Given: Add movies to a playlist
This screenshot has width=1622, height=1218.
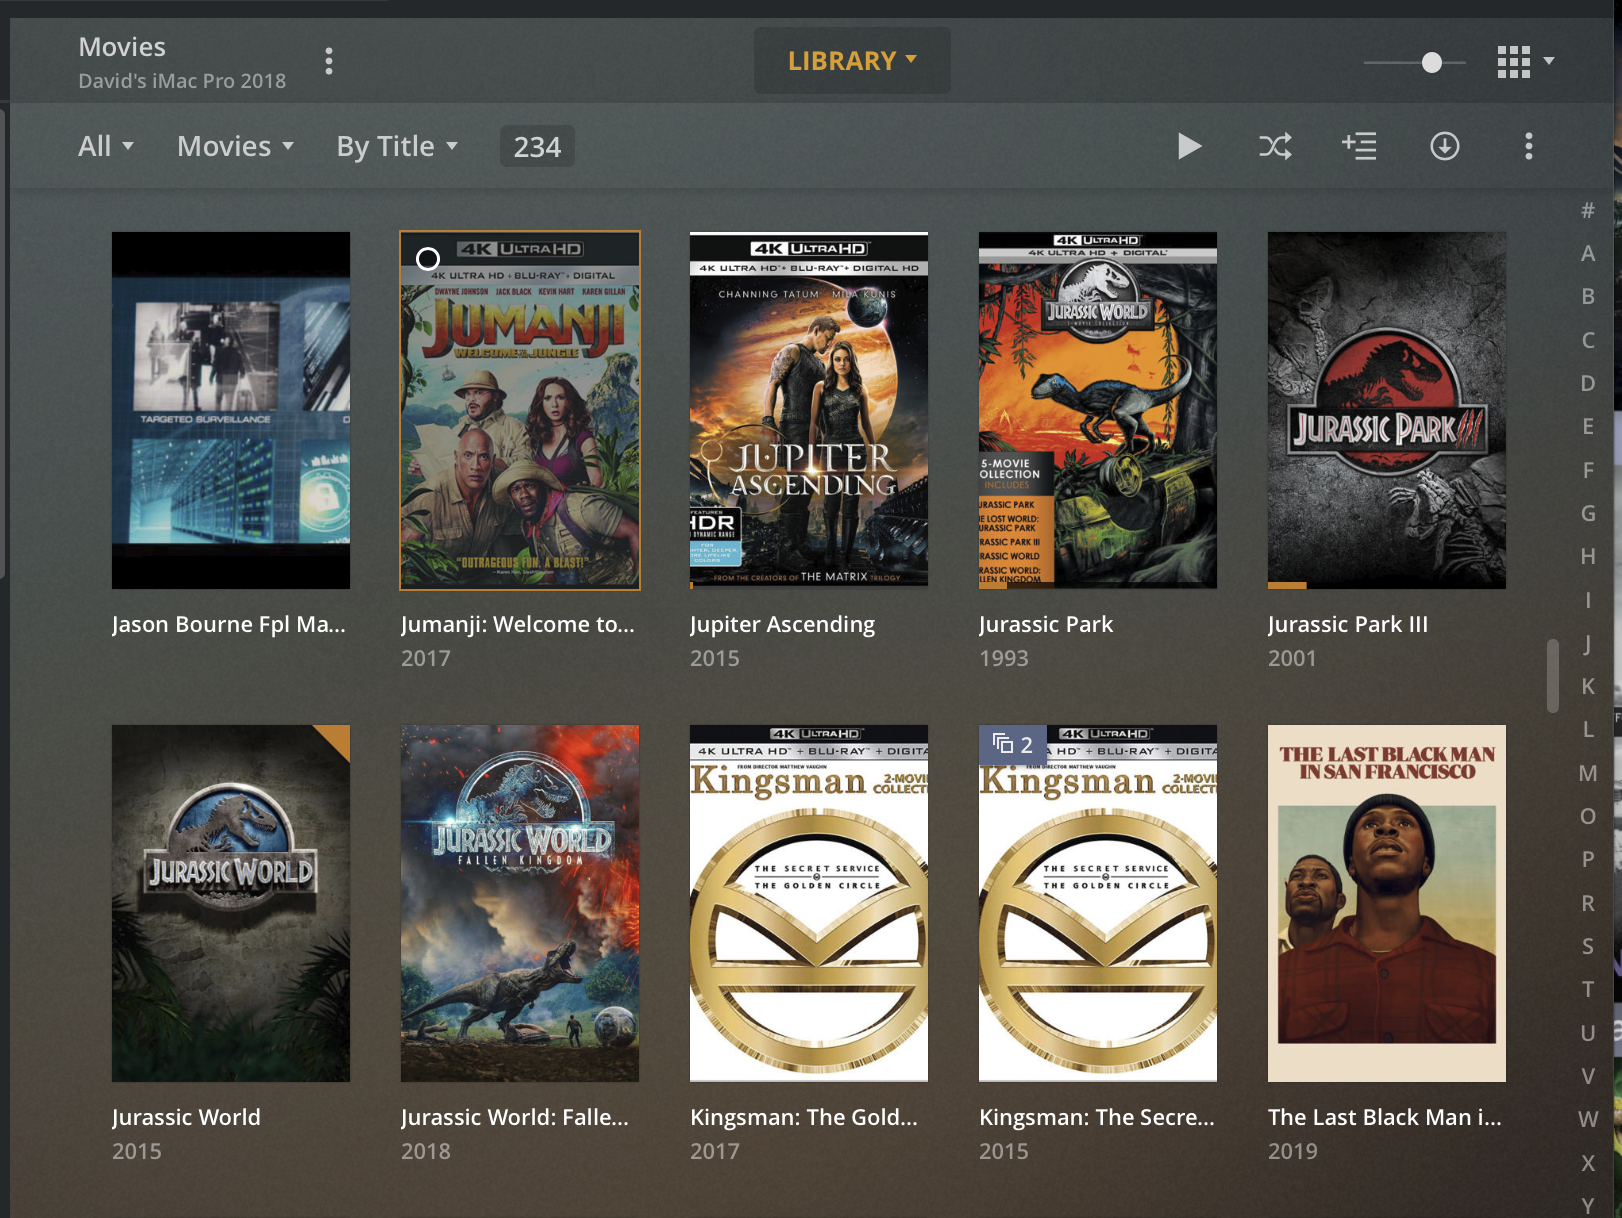Looking at the screenshot, I should [1359, 146].
